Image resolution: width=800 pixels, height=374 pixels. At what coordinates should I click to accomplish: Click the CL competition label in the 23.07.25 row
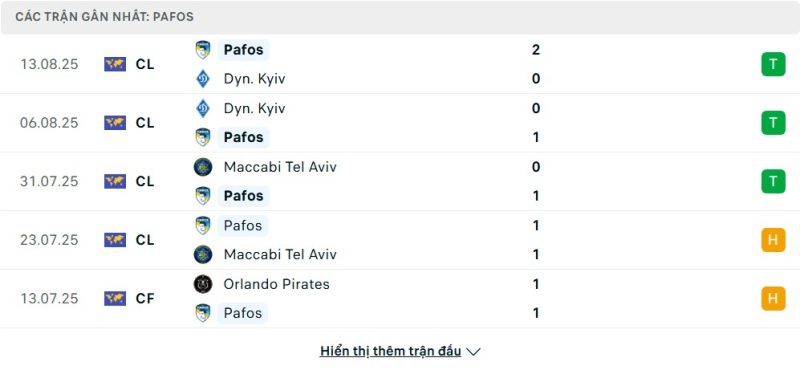pos(145,240)
